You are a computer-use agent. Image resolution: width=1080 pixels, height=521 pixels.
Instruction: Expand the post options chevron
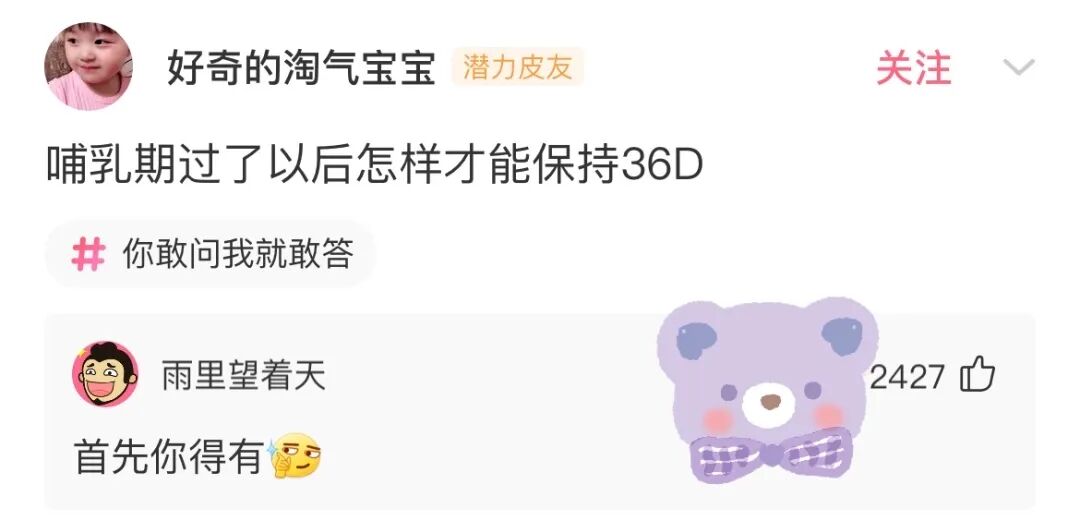[x=1019, y=68]
